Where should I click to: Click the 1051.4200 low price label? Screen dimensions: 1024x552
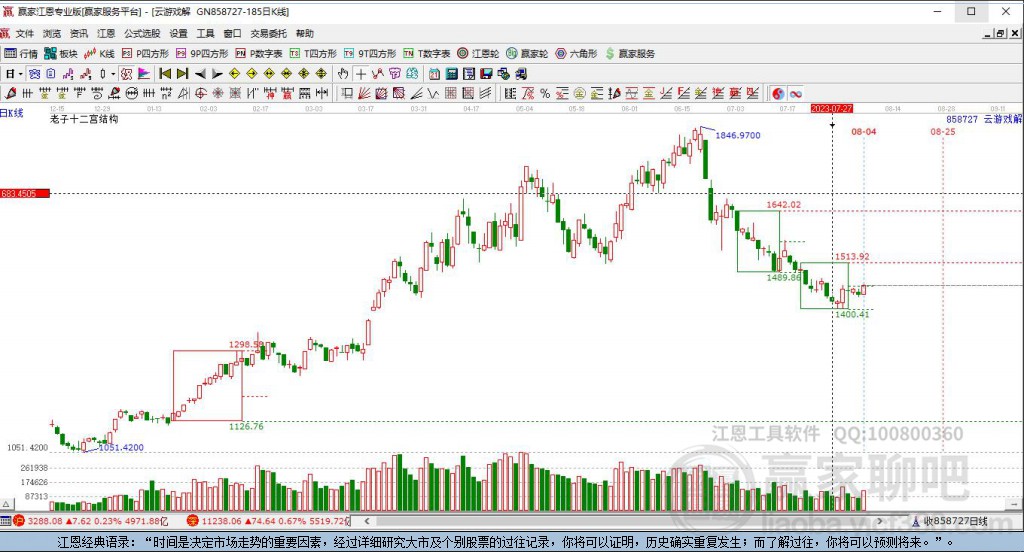coord(121,447)
